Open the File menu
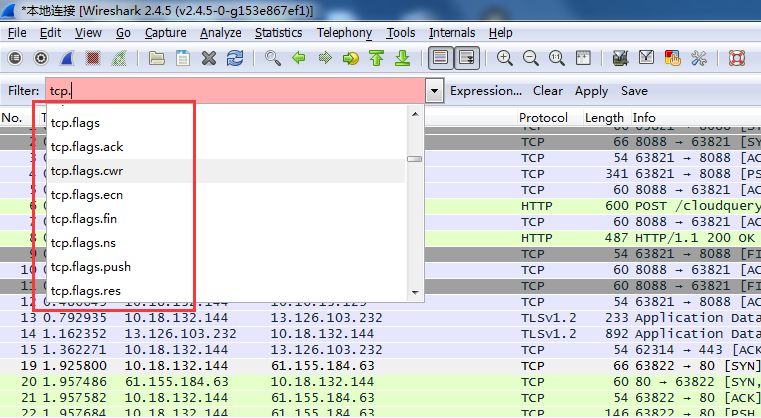The width and height of the screenshot is (761, 418). (17, 33)
